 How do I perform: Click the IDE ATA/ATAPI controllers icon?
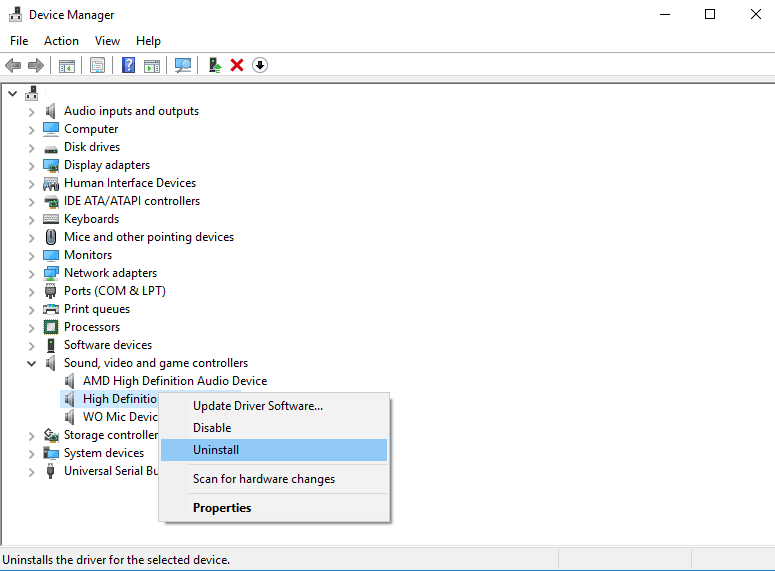coord(50,201)
